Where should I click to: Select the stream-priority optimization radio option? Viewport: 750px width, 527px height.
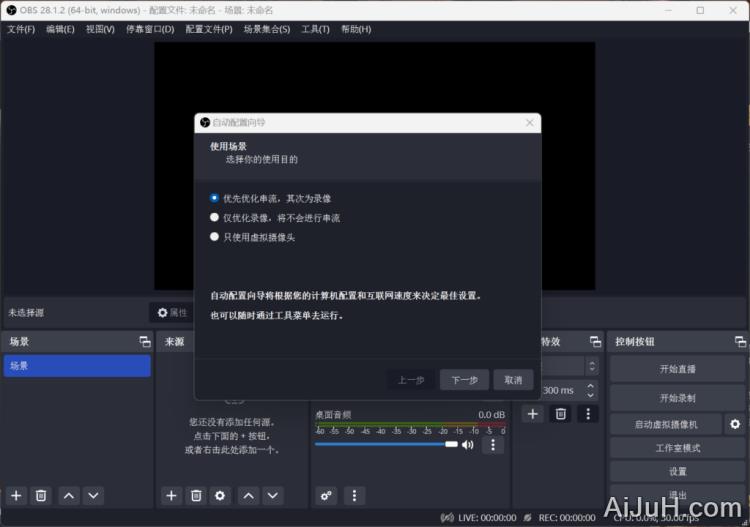click(x=214, y=198)
